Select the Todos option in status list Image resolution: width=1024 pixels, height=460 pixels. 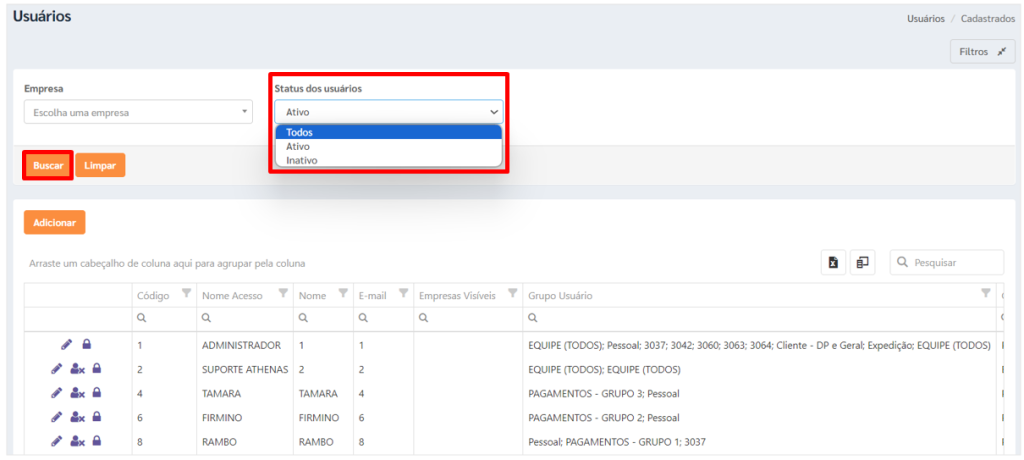click(x=389, y=133)
